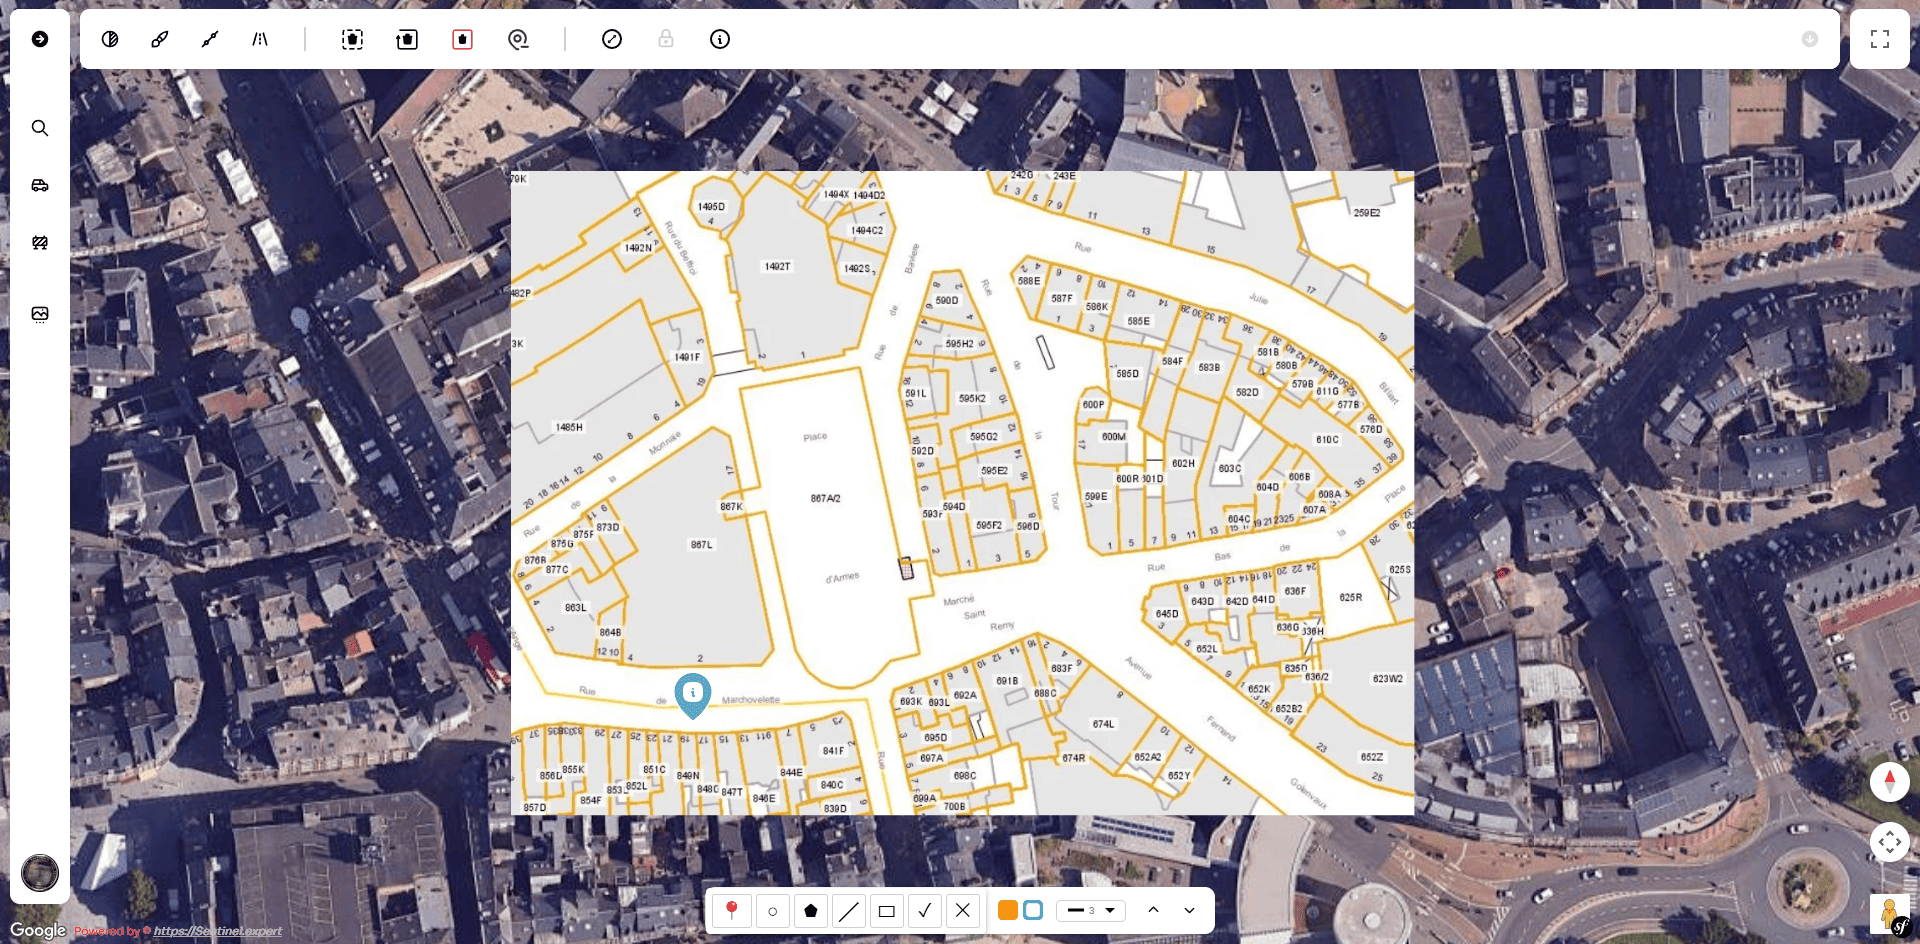Click the map pin minus icon
This screenshot has width=1920, height=944.
coord(518,39)
